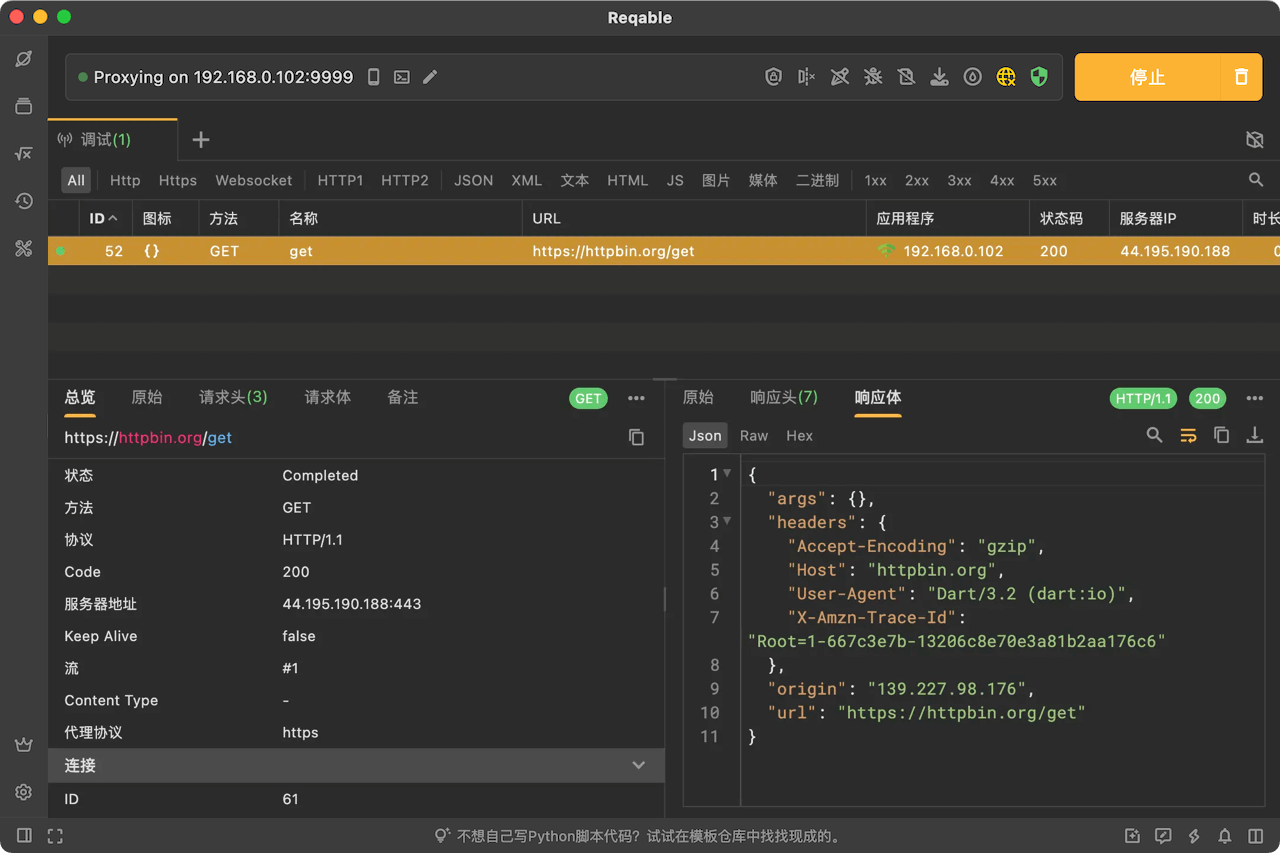Screen dimensions: 1280x853
Task: Click the download tray icon in toolbar
Action: 939,77
